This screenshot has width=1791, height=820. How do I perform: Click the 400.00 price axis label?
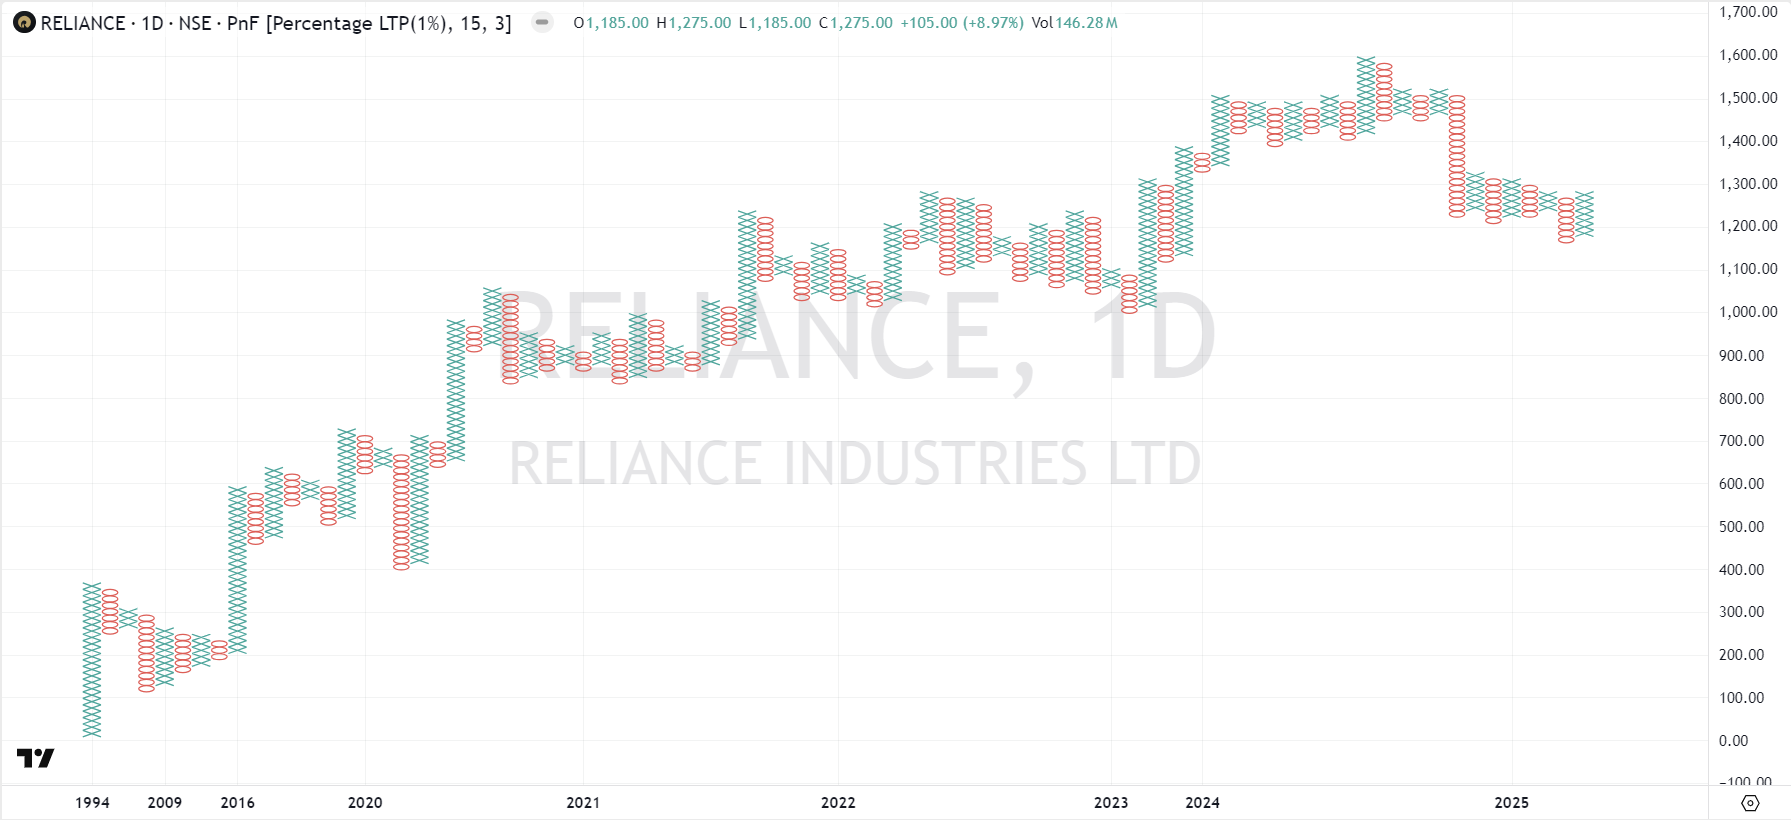click(1741, 570)
